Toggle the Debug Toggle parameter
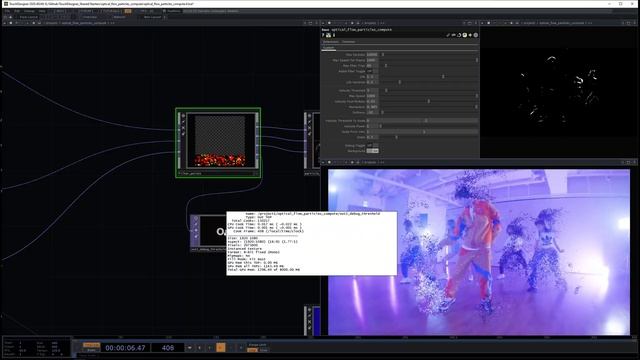The height and width of the screenshot is (360, 640). point(372,145)
